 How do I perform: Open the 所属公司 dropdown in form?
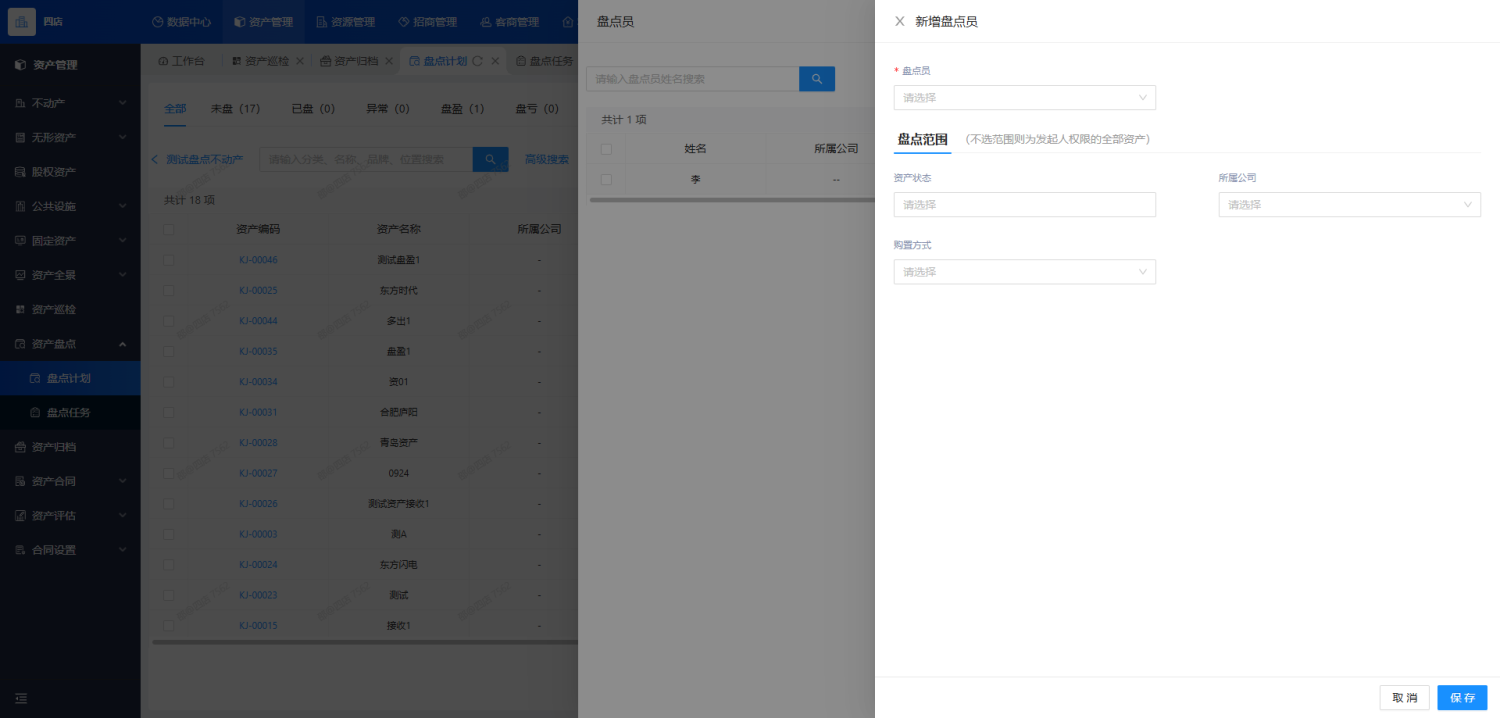[1349, 205]
